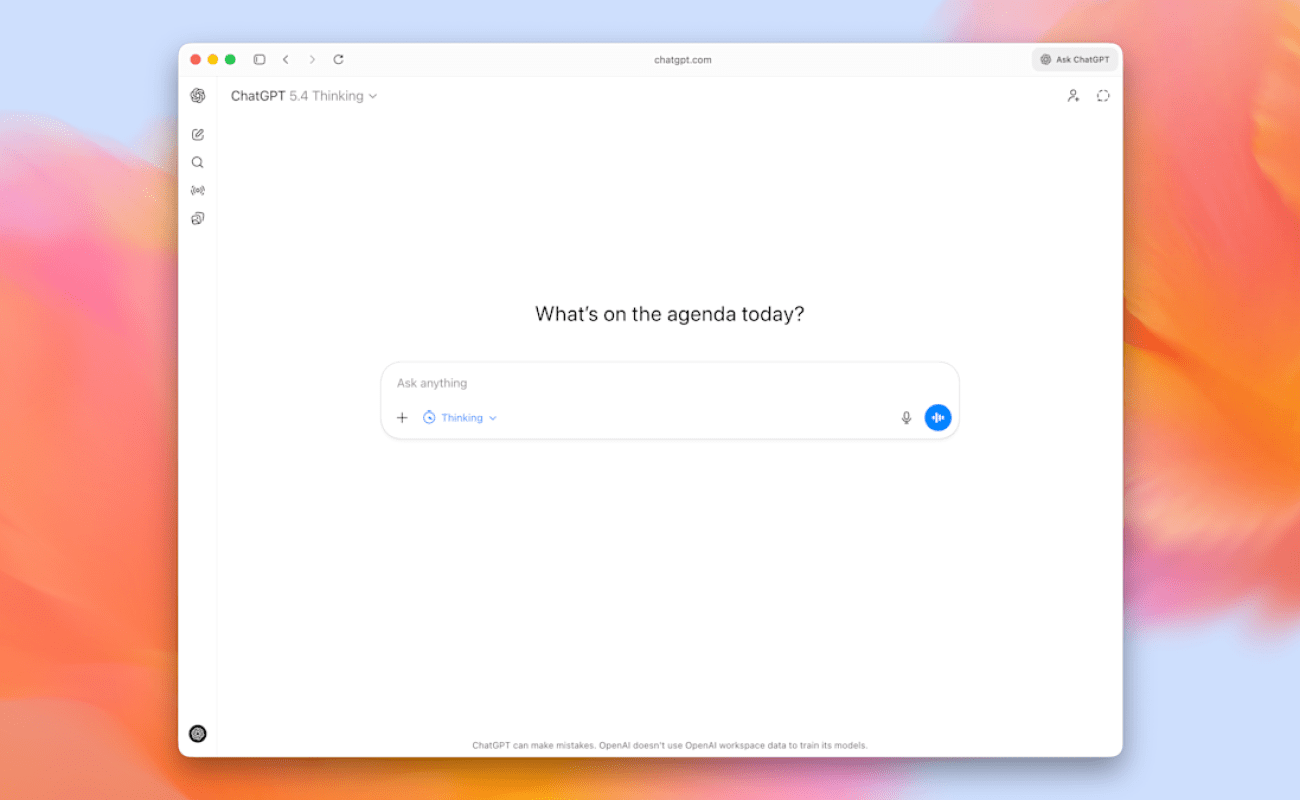Viewport: 1300px width, 800px height.
Task: Expand the ChatGPT 5.4 Thinking model selector
Action: click(x=304, y=96)
